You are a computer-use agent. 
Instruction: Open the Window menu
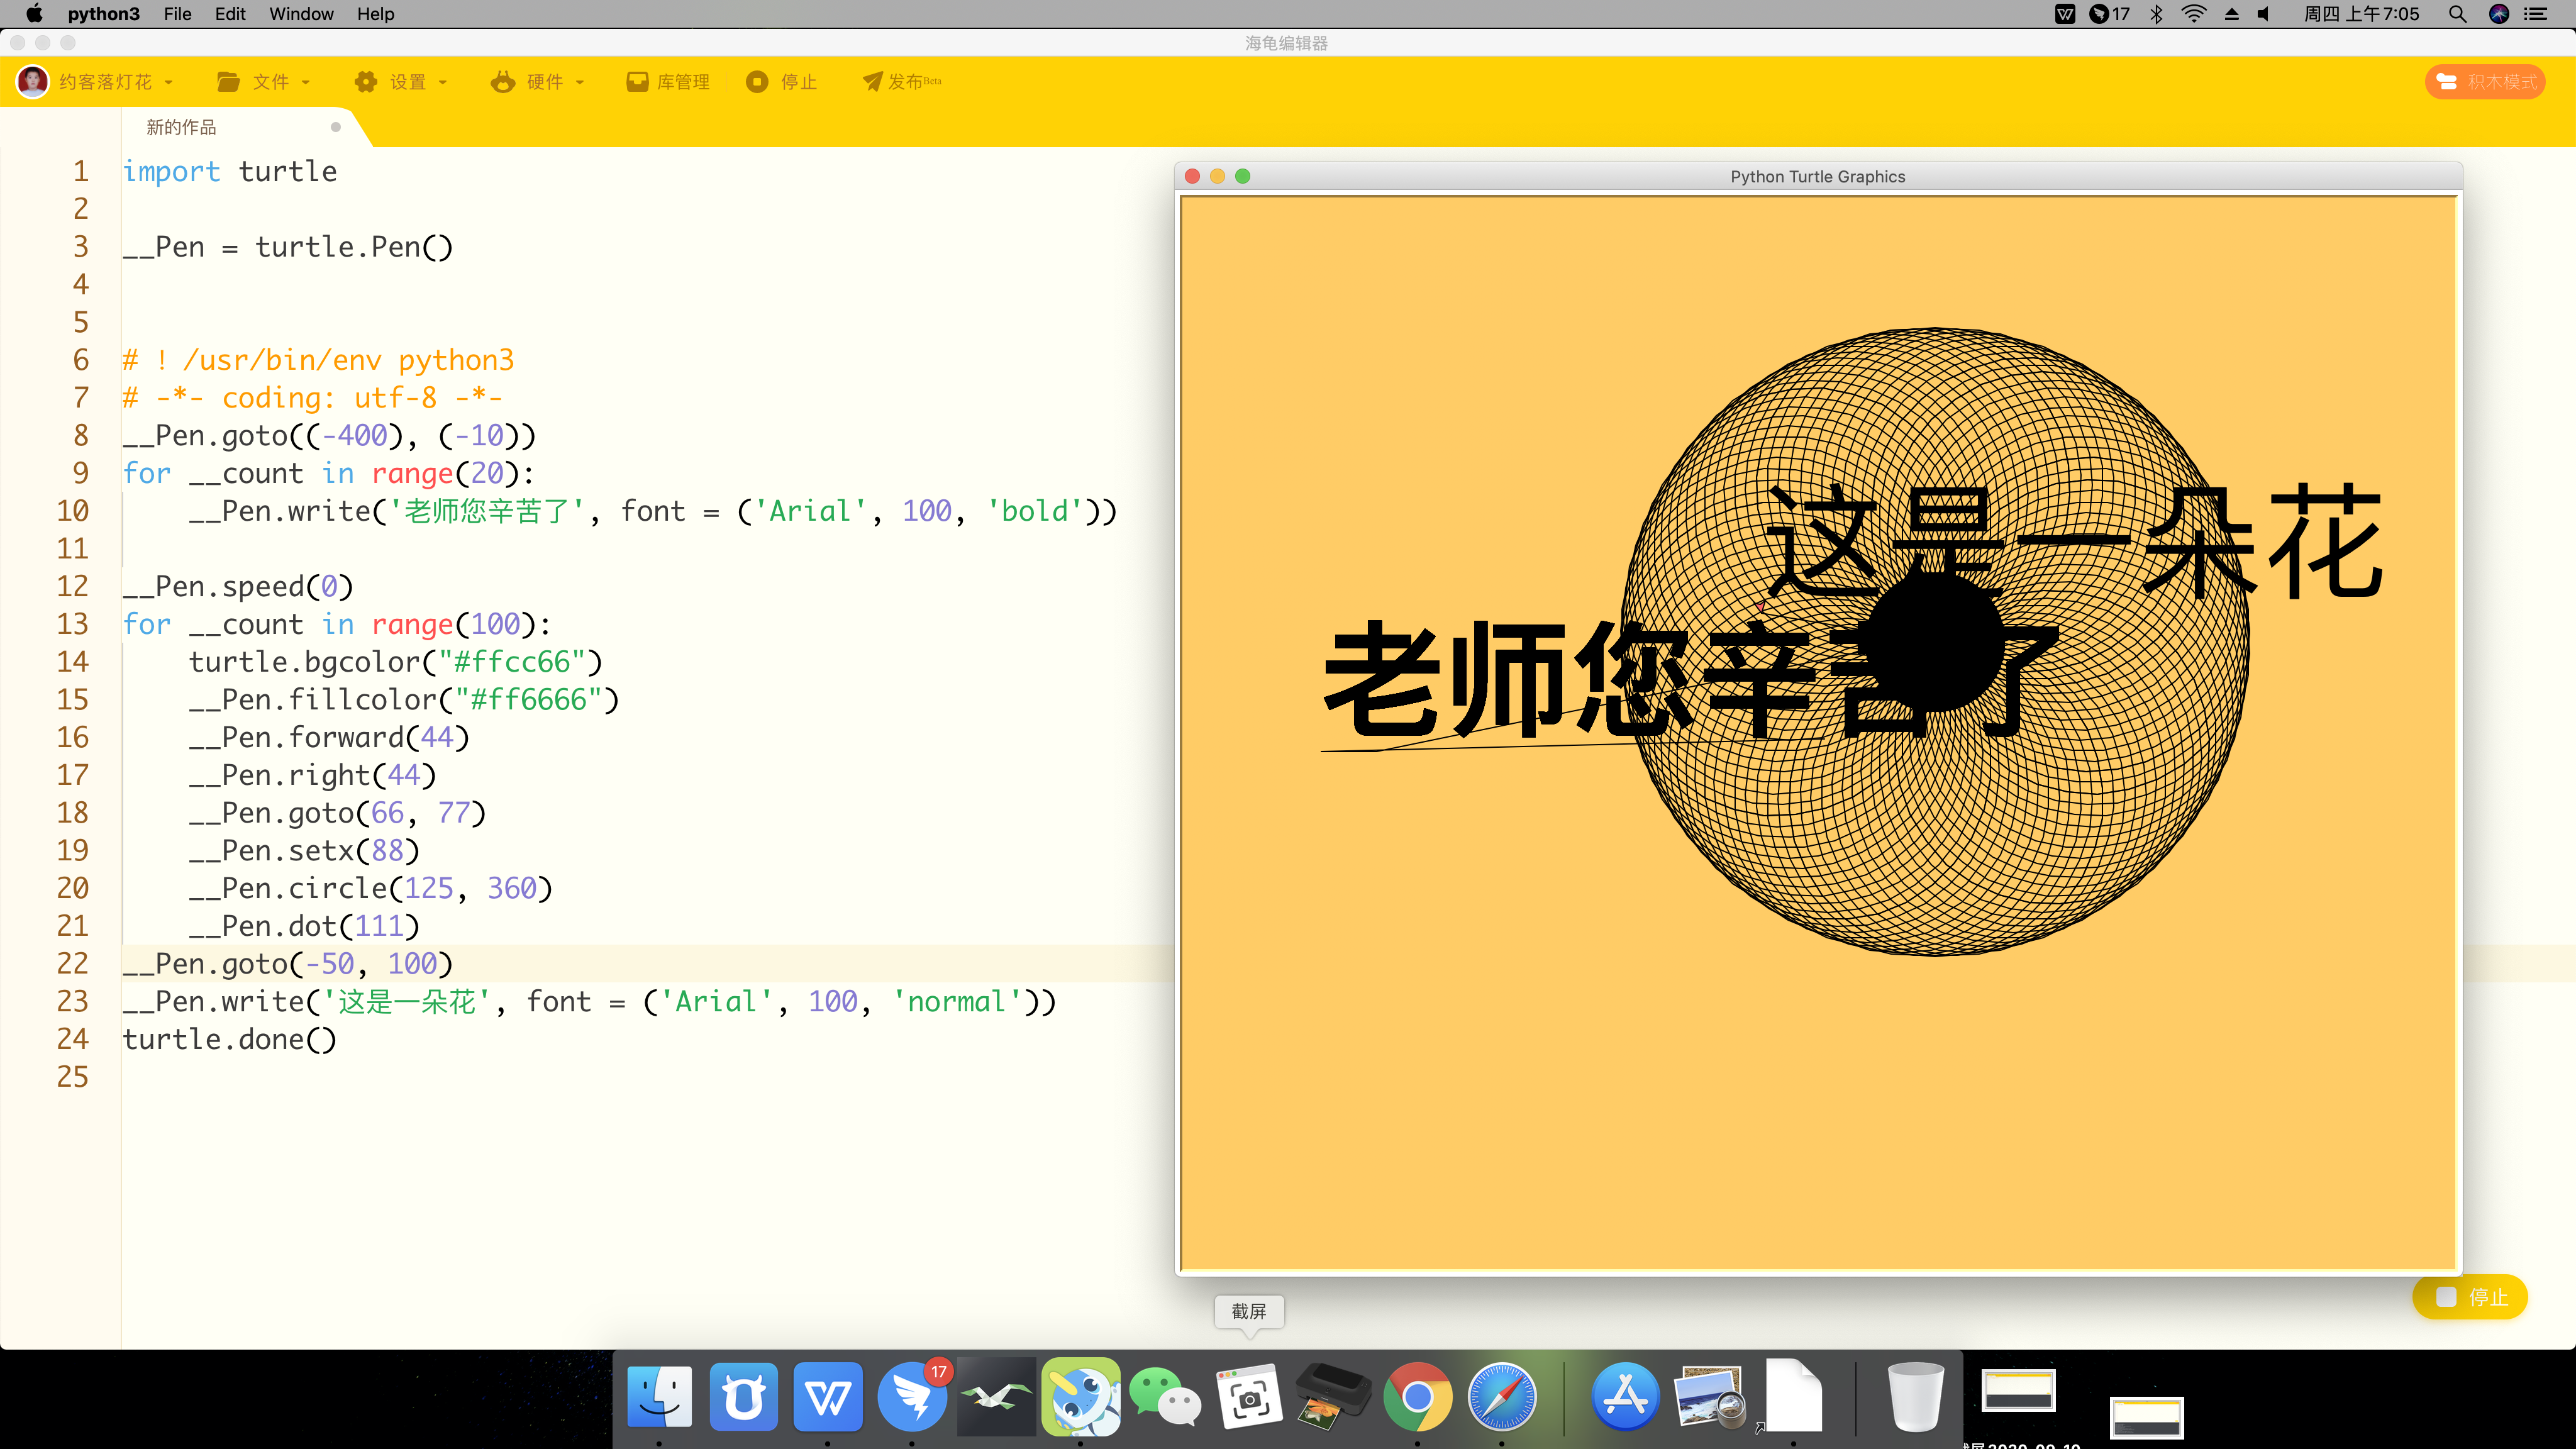pos(301,14)
